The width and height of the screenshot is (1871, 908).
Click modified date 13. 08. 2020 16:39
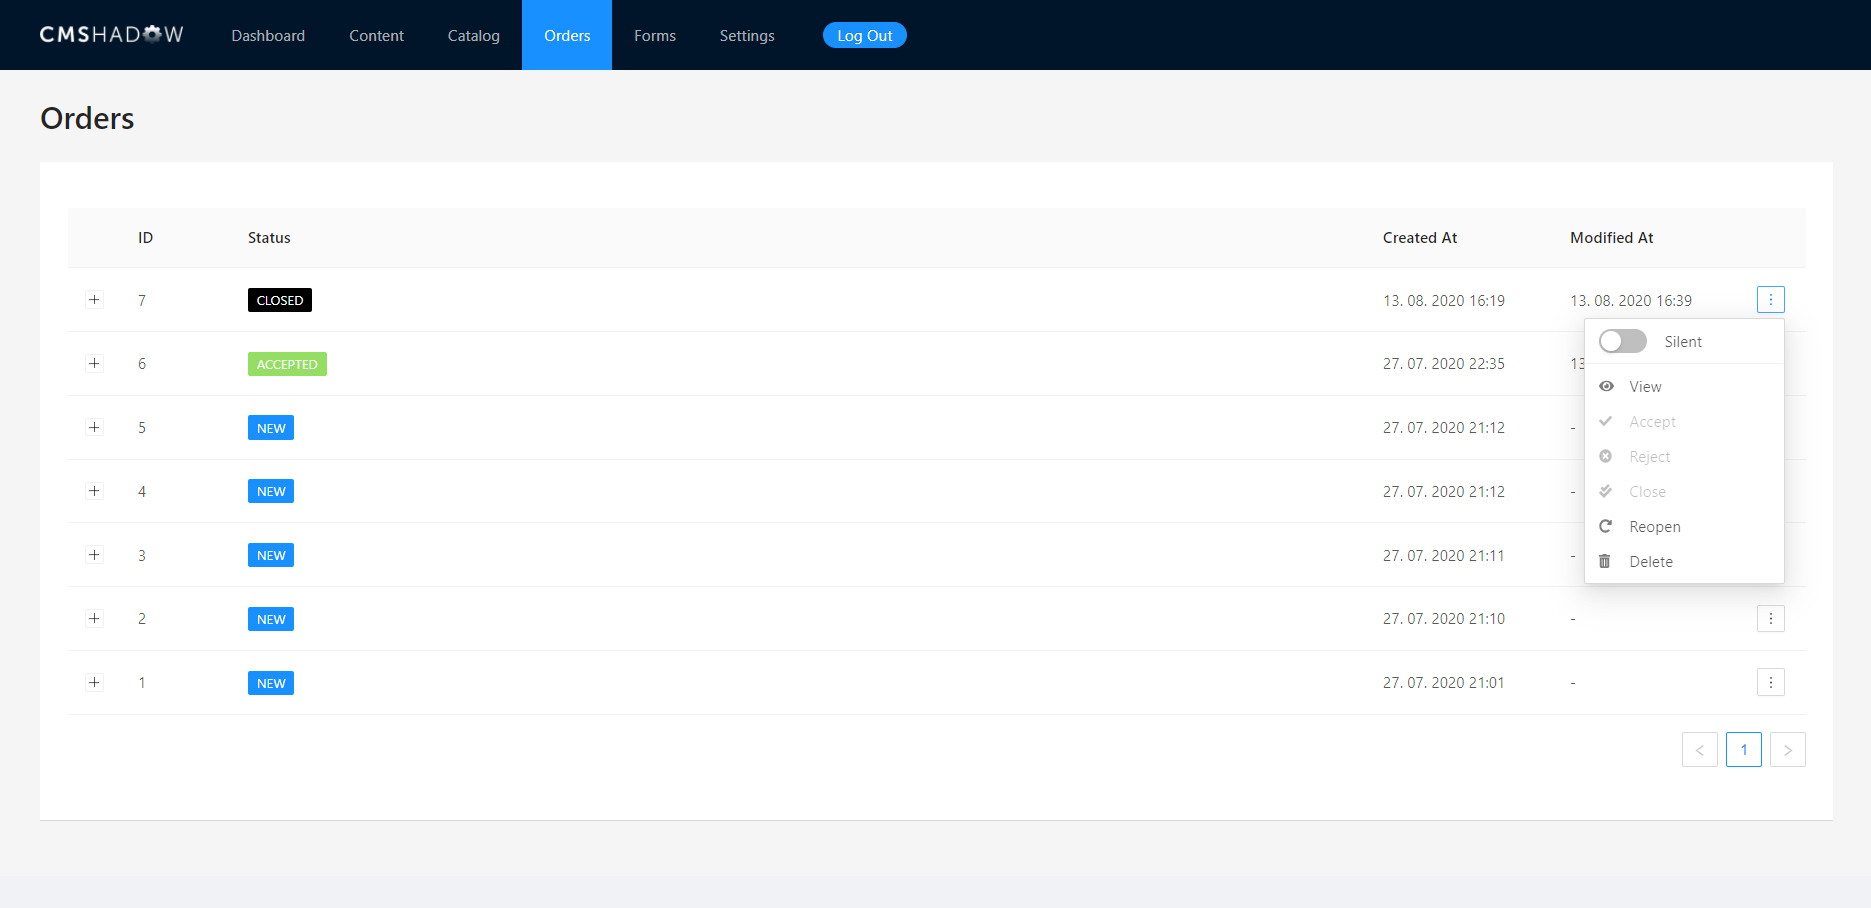[1631, 300]
